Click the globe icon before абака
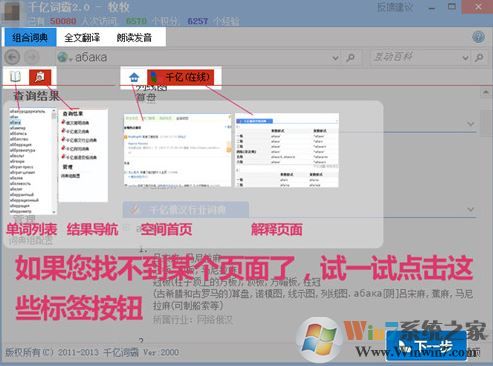493x366 pixels. [x=63, y=57]
